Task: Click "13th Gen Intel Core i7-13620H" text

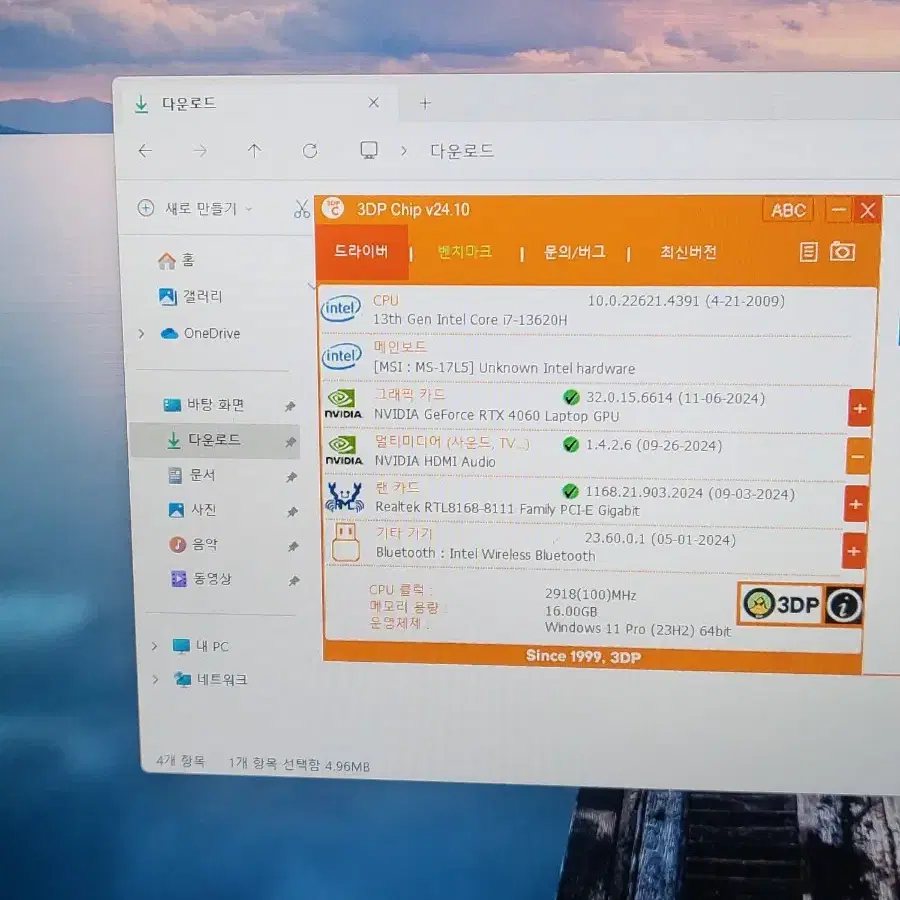Action: pyautogui.click(x=470, y=320)
